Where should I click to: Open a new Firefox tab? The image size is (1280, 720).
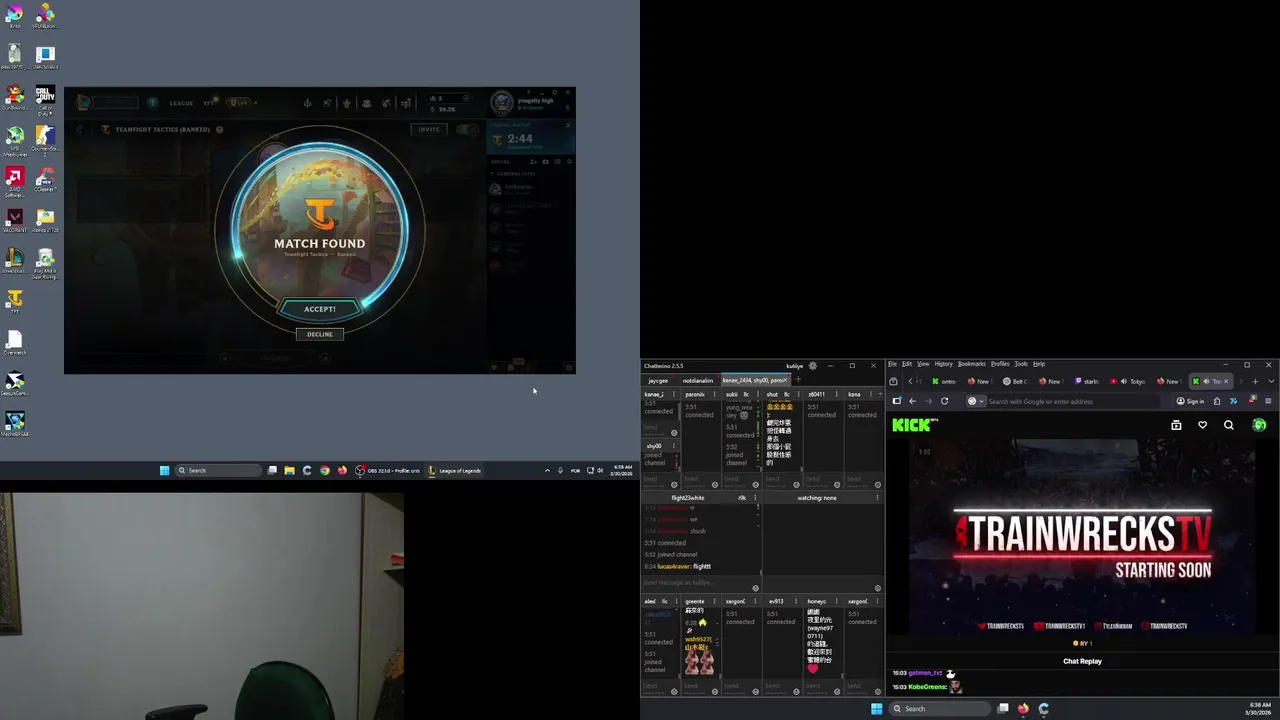pos(1255,381)
